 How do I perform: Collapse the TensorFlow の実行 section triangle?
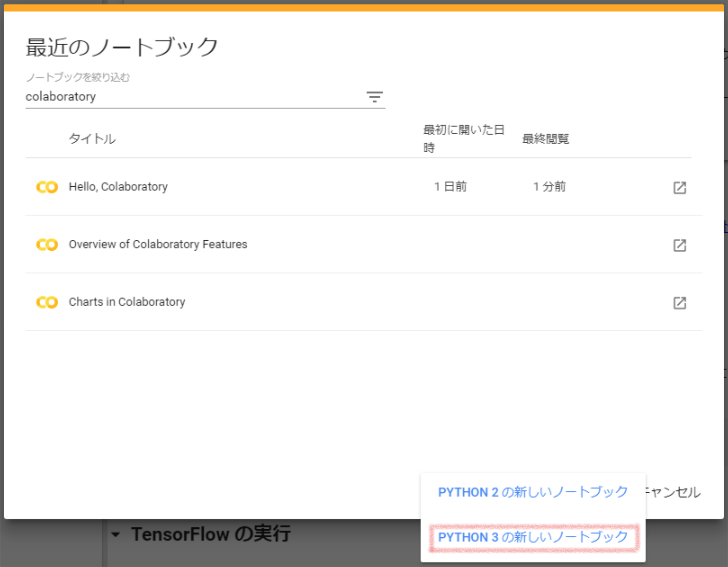[115, 535]
